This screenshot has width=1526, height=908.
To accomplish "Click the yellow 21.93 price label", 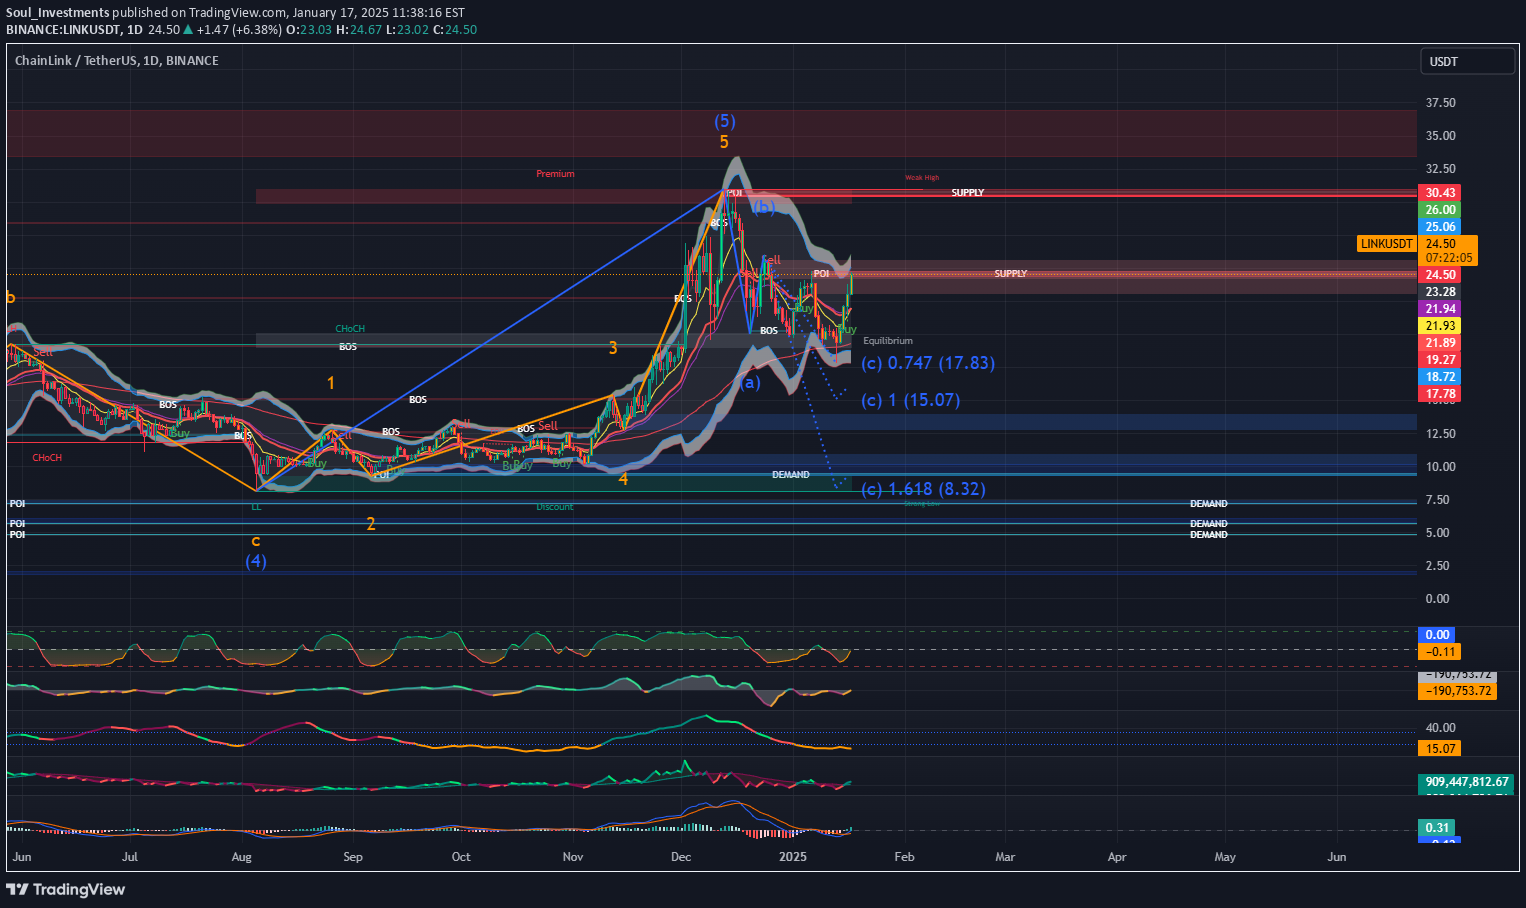I will 1440,326.
